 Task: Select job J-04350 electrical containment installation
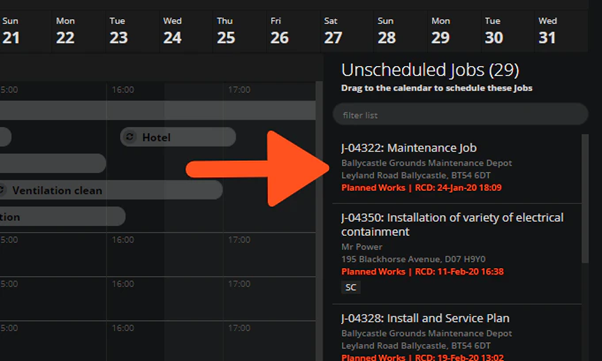point(457,254)
